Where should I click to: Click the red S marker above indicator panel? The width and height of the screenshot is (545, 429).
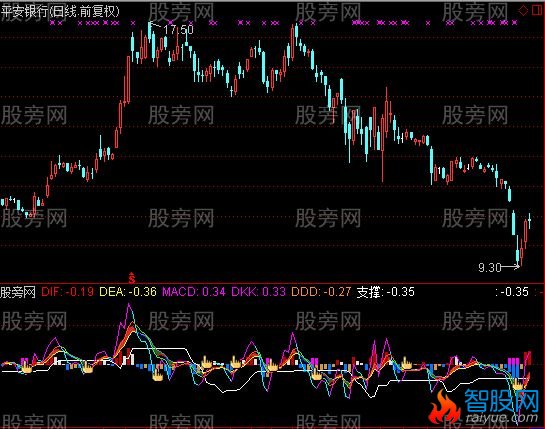coord(131,277)
